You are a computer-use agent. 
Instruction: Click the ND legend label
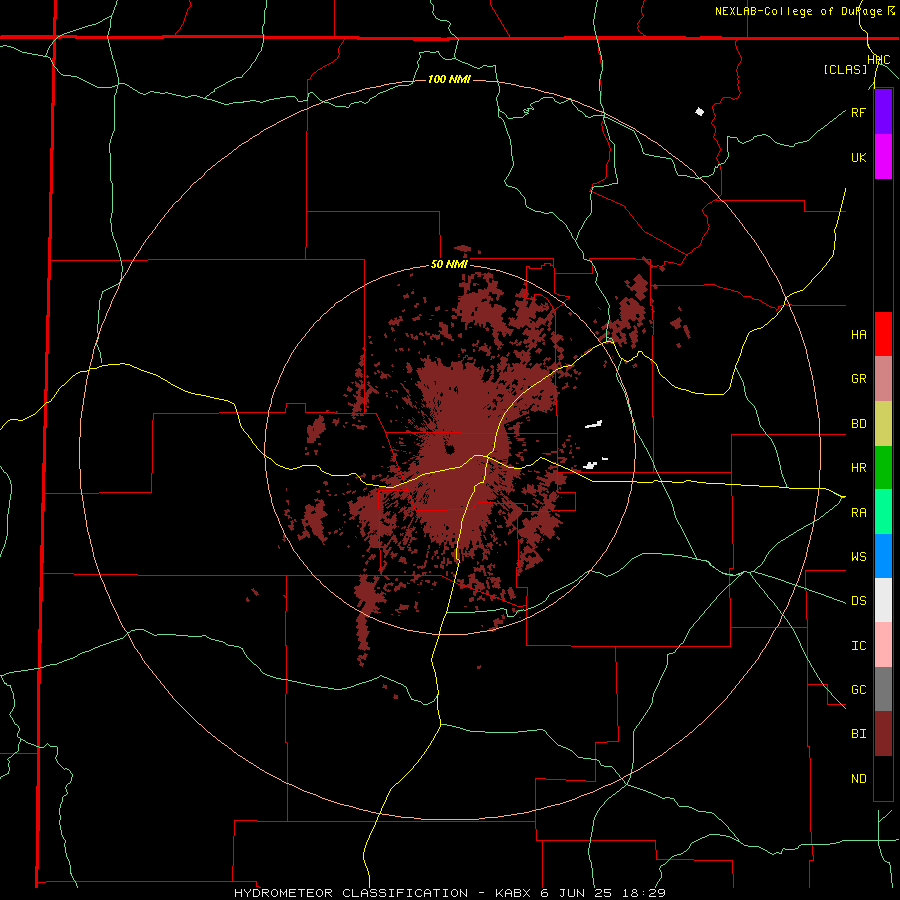pyautogui.click(x=858, y=779)
